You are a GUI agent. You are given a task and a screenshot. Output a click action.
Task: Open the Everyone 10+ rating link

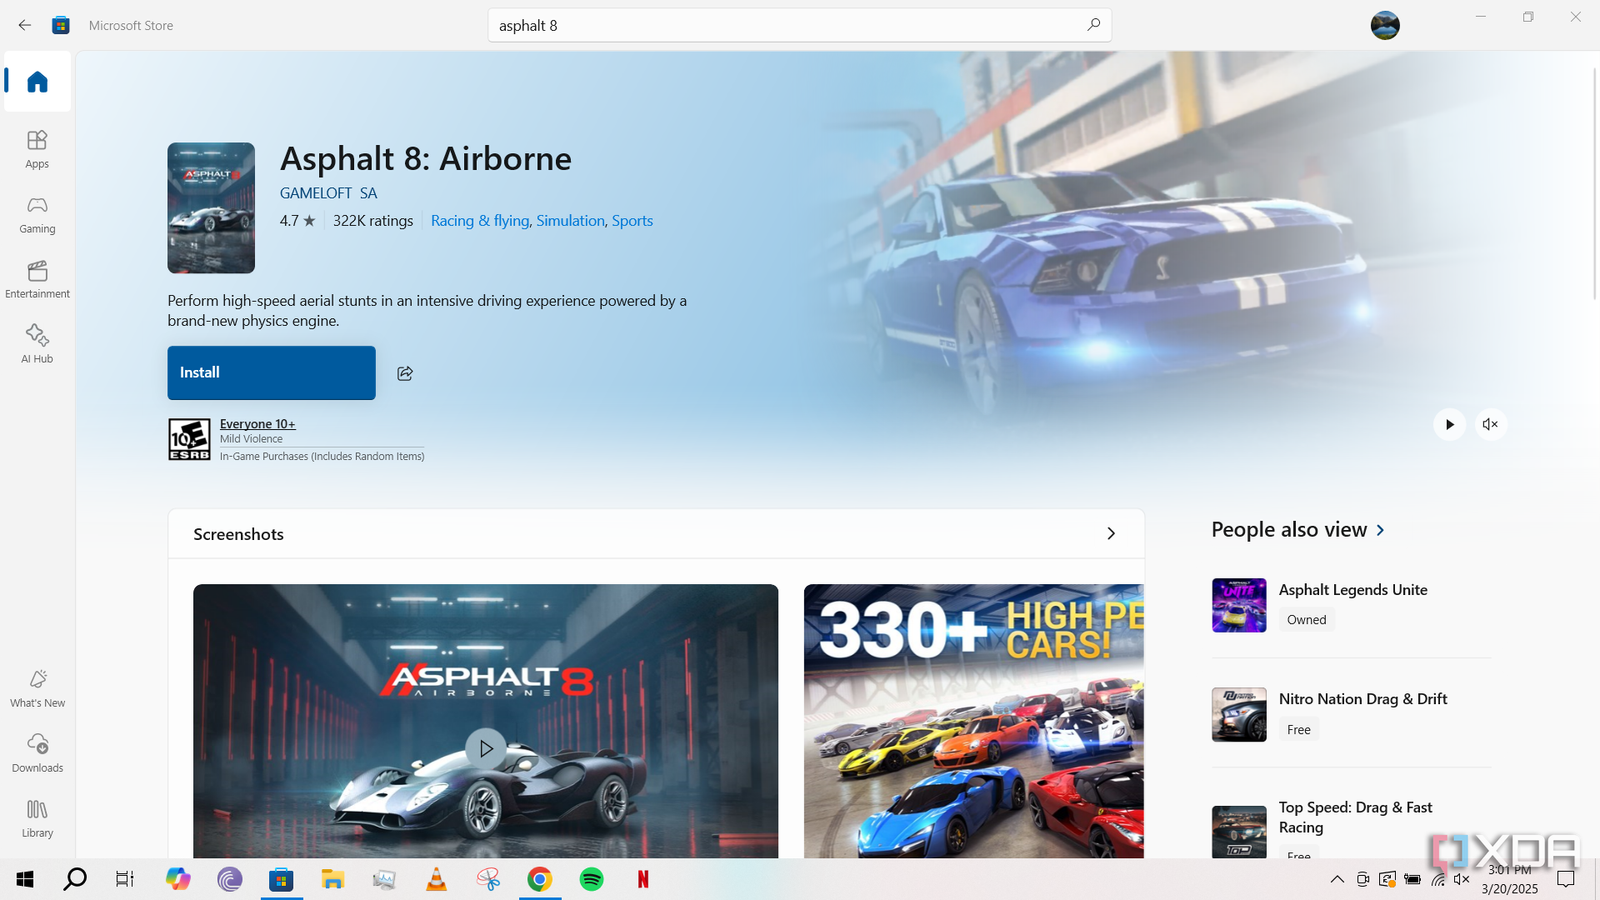tap(258, 424)
